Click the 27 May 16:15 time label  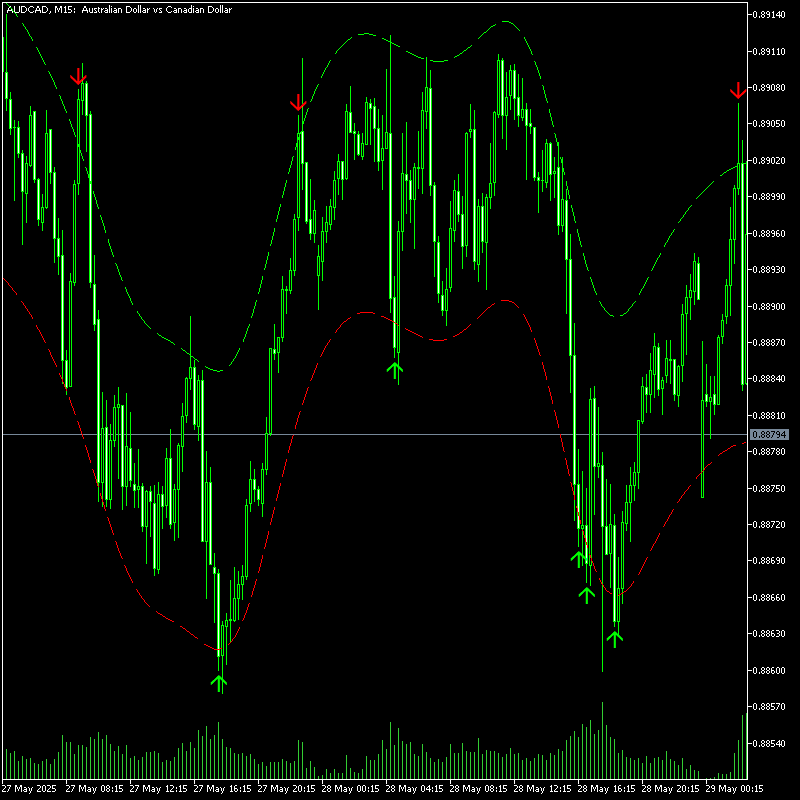point(222,788)
